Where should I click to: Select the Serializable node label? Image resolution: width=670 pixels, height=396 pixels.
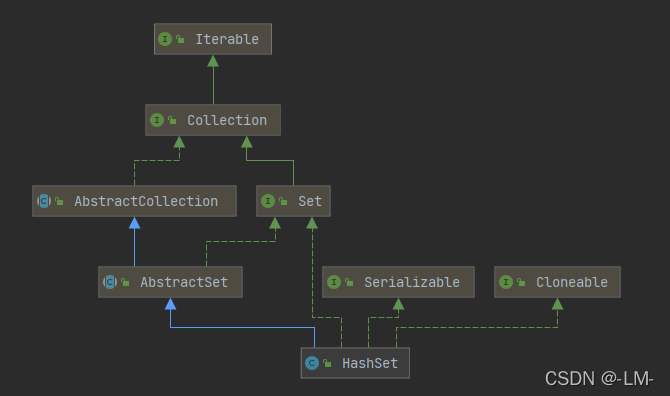point(412,282)
